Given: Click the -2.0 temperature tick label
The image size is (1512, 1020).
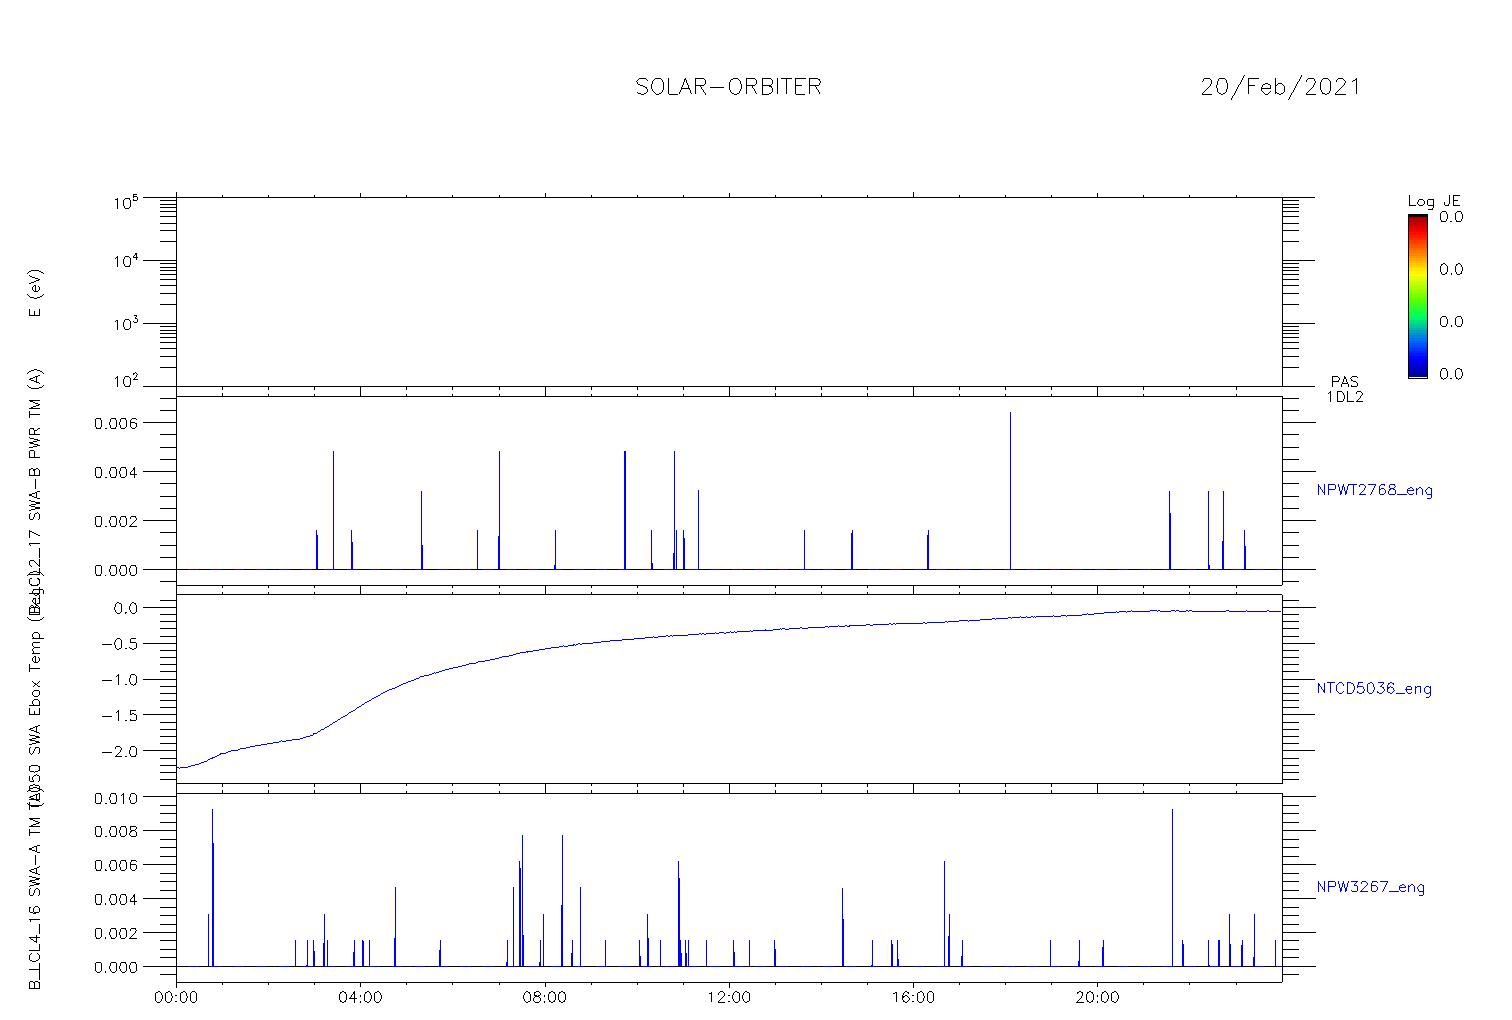Looking at the screenshot, I should (x=121, y=751).
